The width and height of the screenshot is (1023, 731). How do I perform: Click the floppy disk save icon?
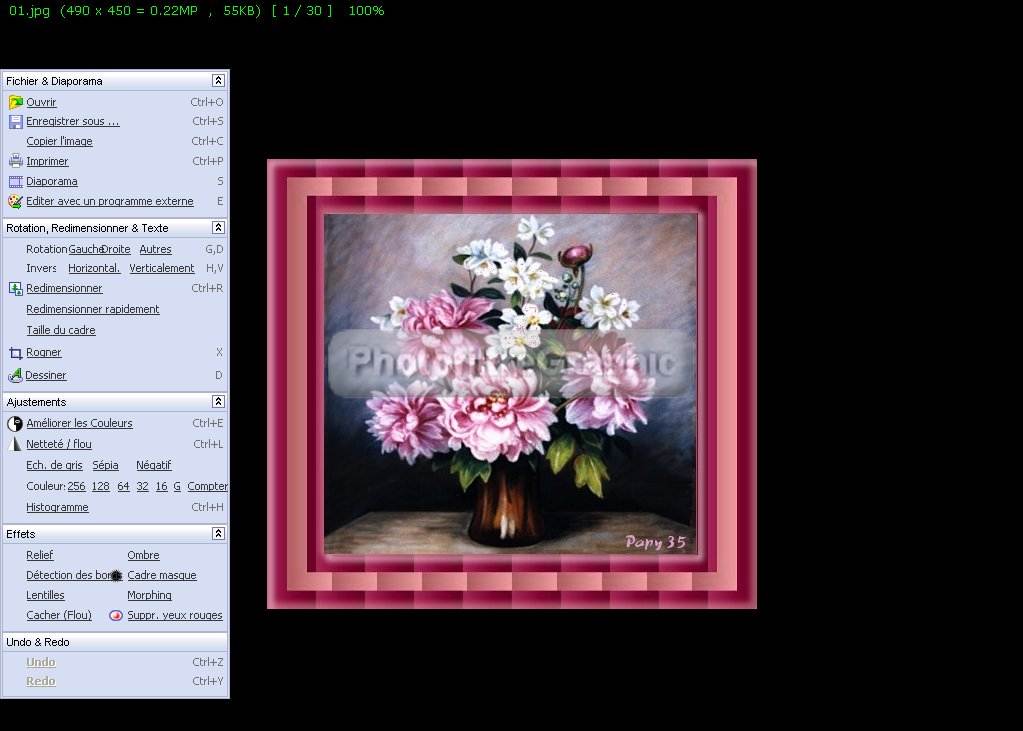(15, 122)
